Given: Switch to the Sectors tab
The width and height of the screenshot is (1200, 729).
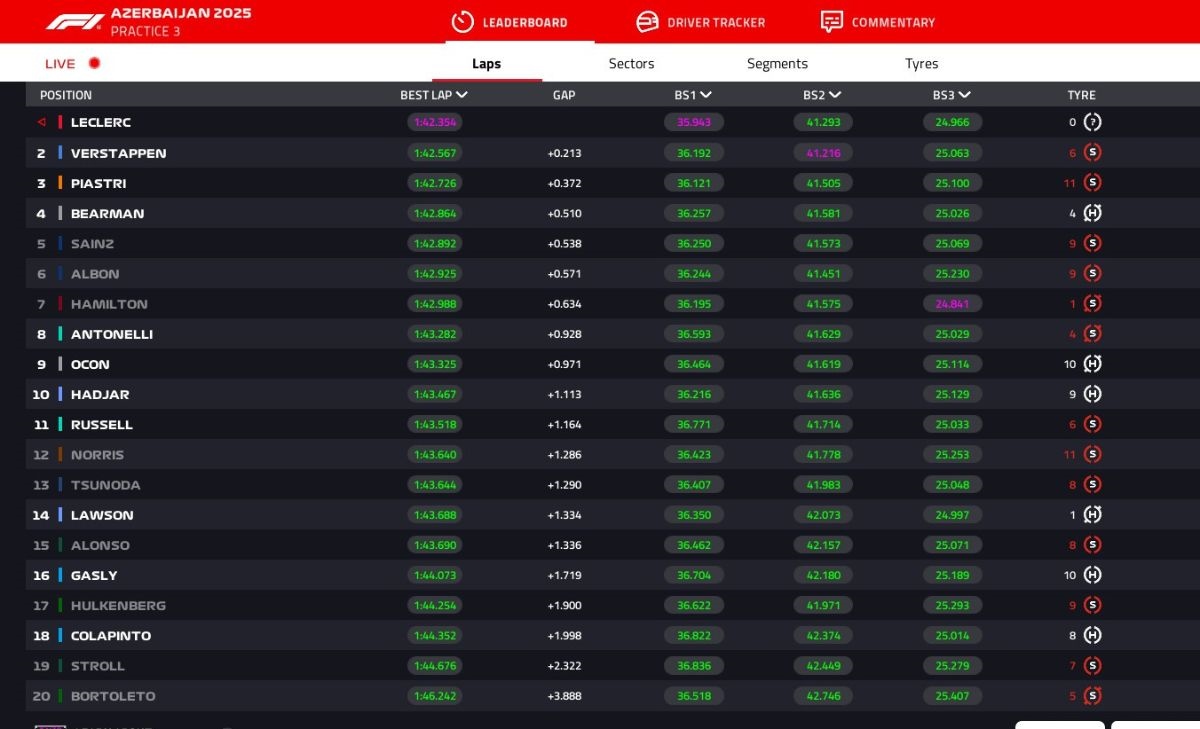Looking at the screenshot, I should tap(631, 63).
